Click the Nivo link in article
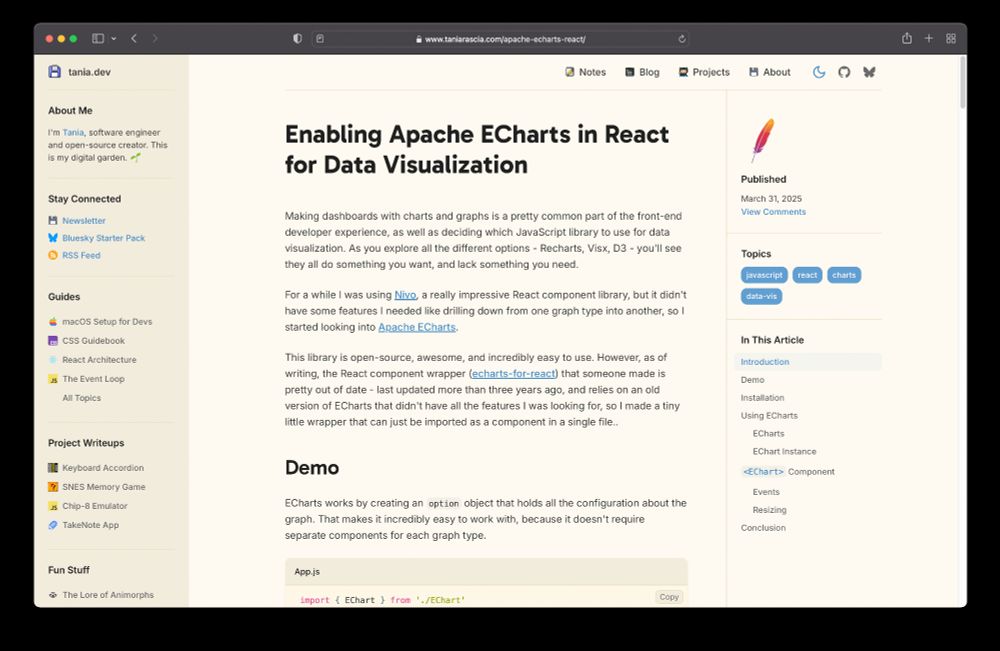 (x=405, y=295)
